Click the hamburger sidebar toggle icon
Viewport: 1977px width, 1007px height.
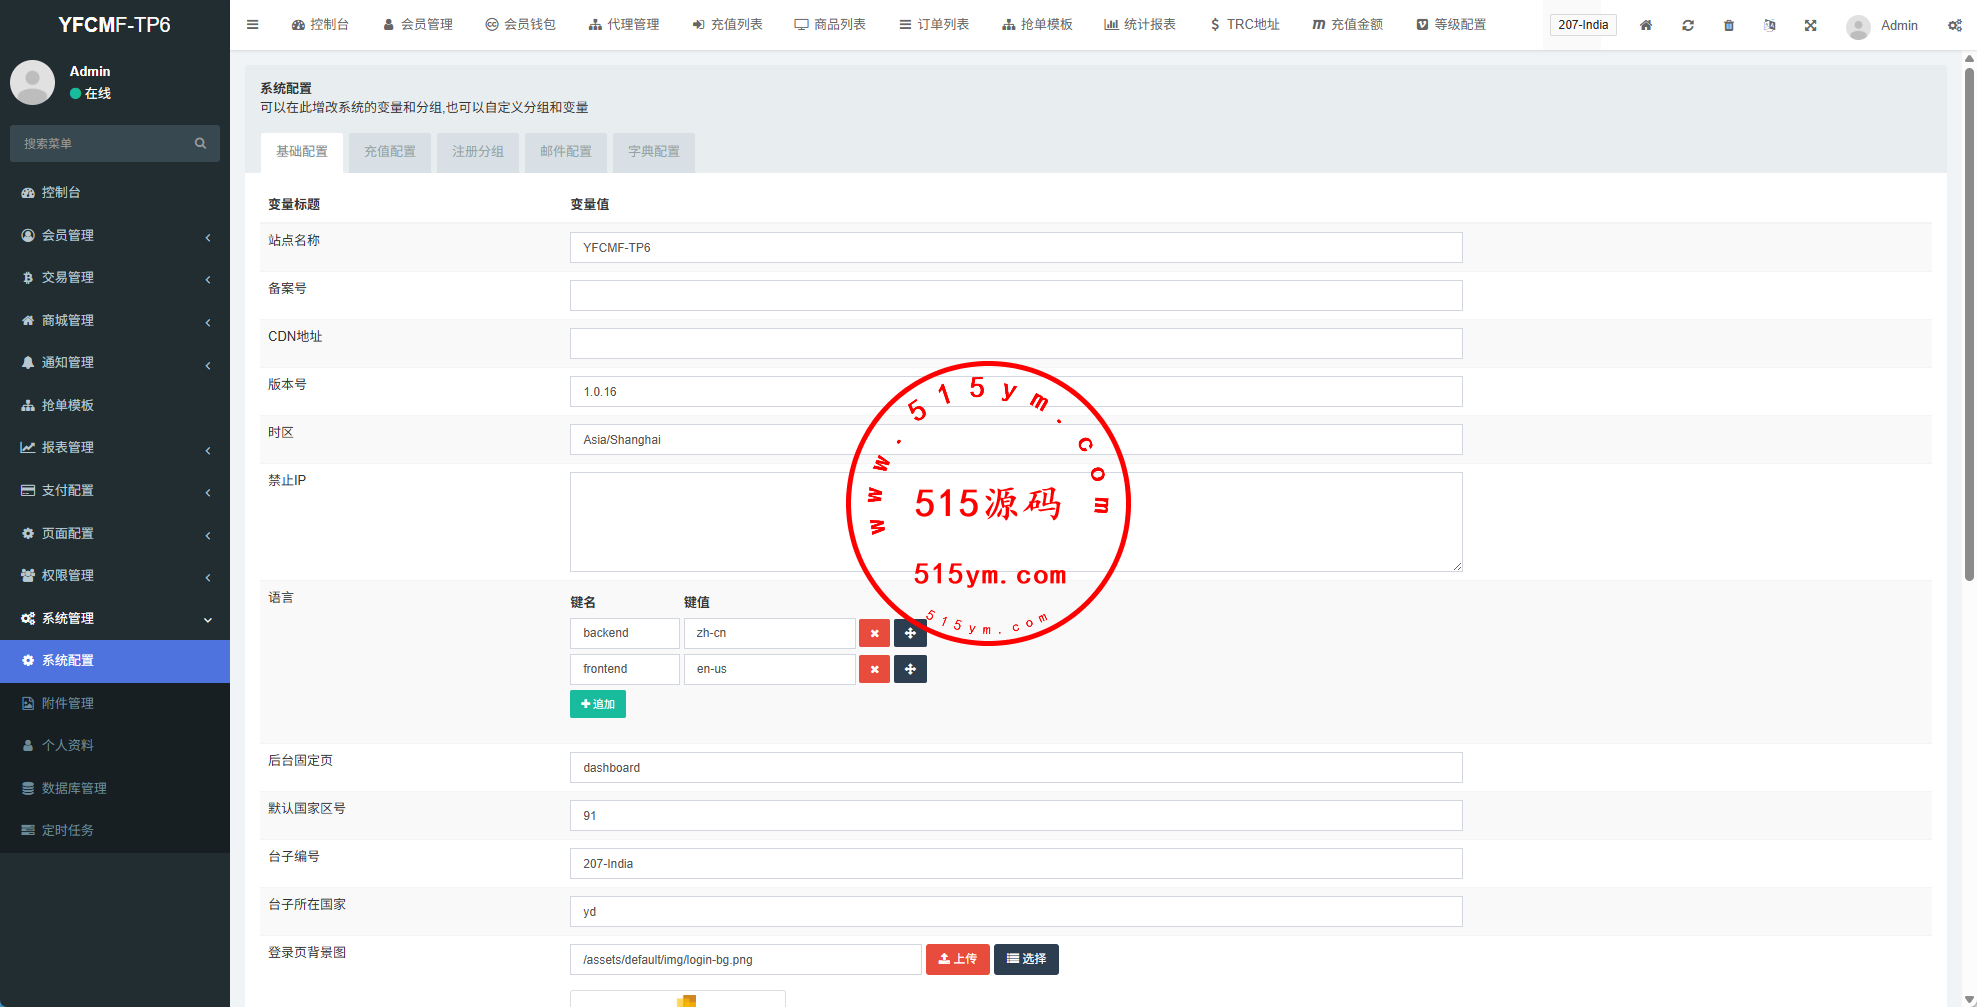point(253,25)
